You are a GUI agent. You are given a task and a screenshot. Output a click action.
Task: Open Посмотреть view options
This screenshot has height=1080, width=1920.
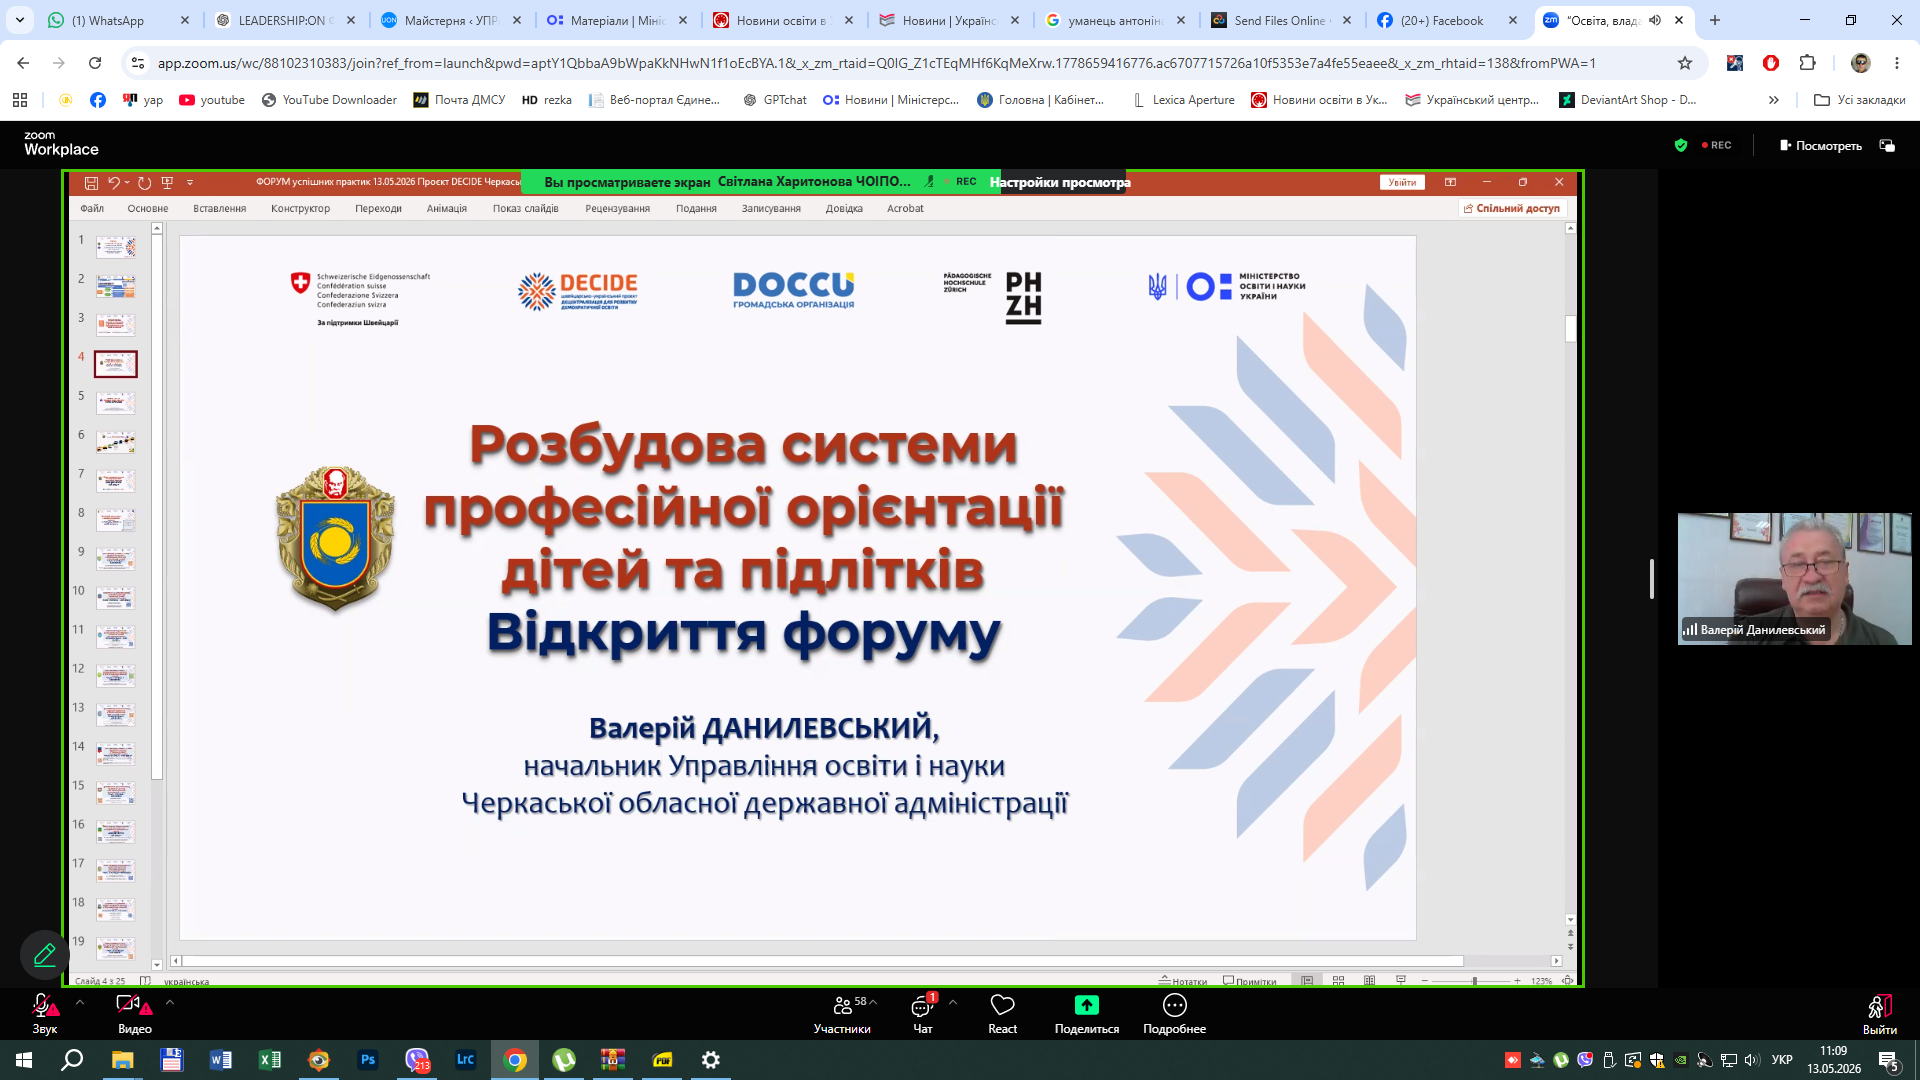pos(1820,146)
